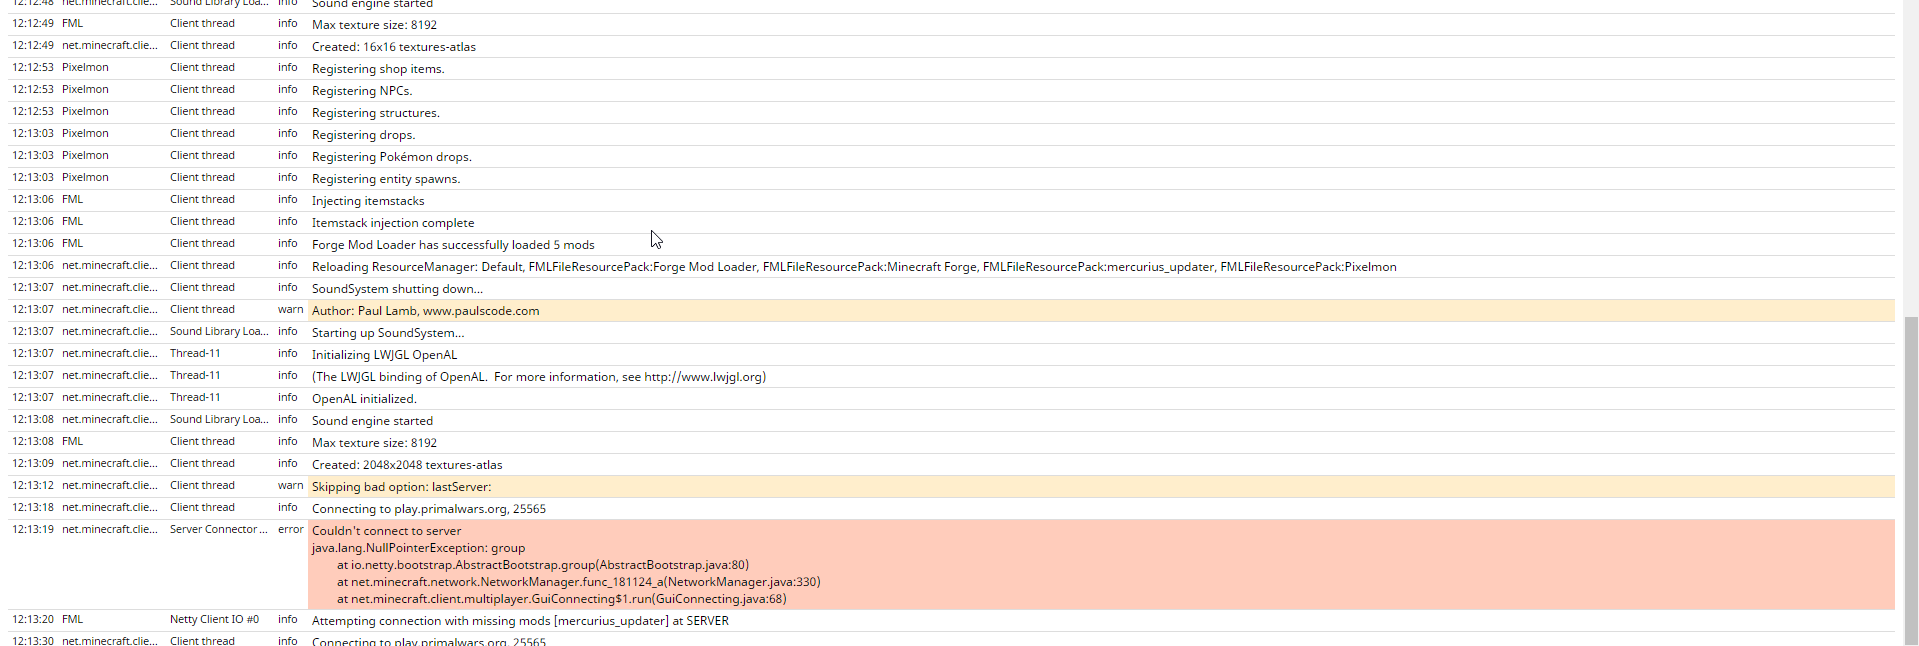
Task: Click the www.paulscode.com author link
Action: tap(481, 311)
